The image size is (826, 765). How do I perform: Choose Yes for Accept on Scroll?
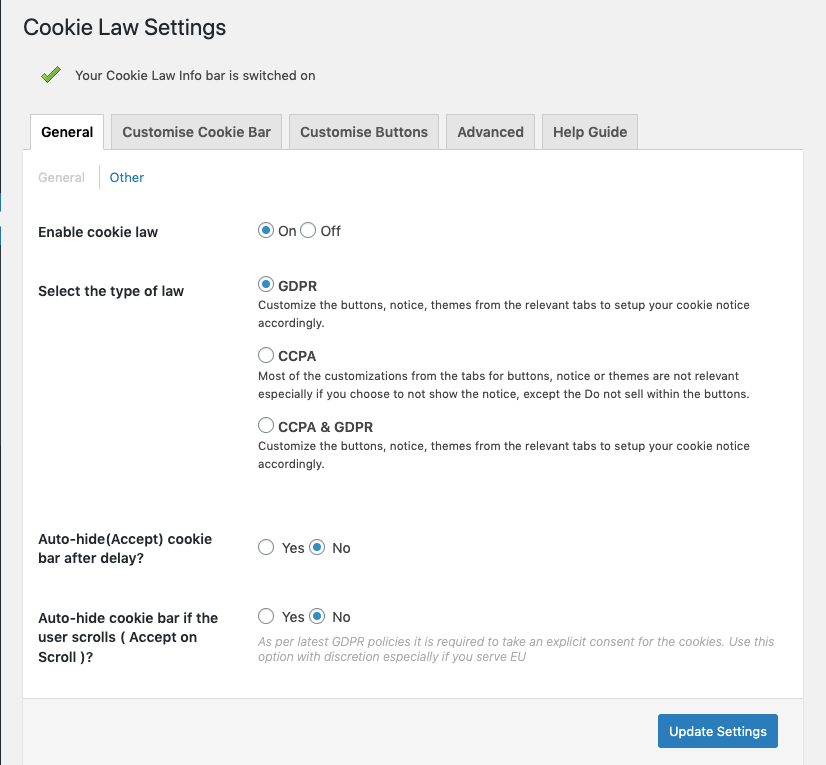266,616
